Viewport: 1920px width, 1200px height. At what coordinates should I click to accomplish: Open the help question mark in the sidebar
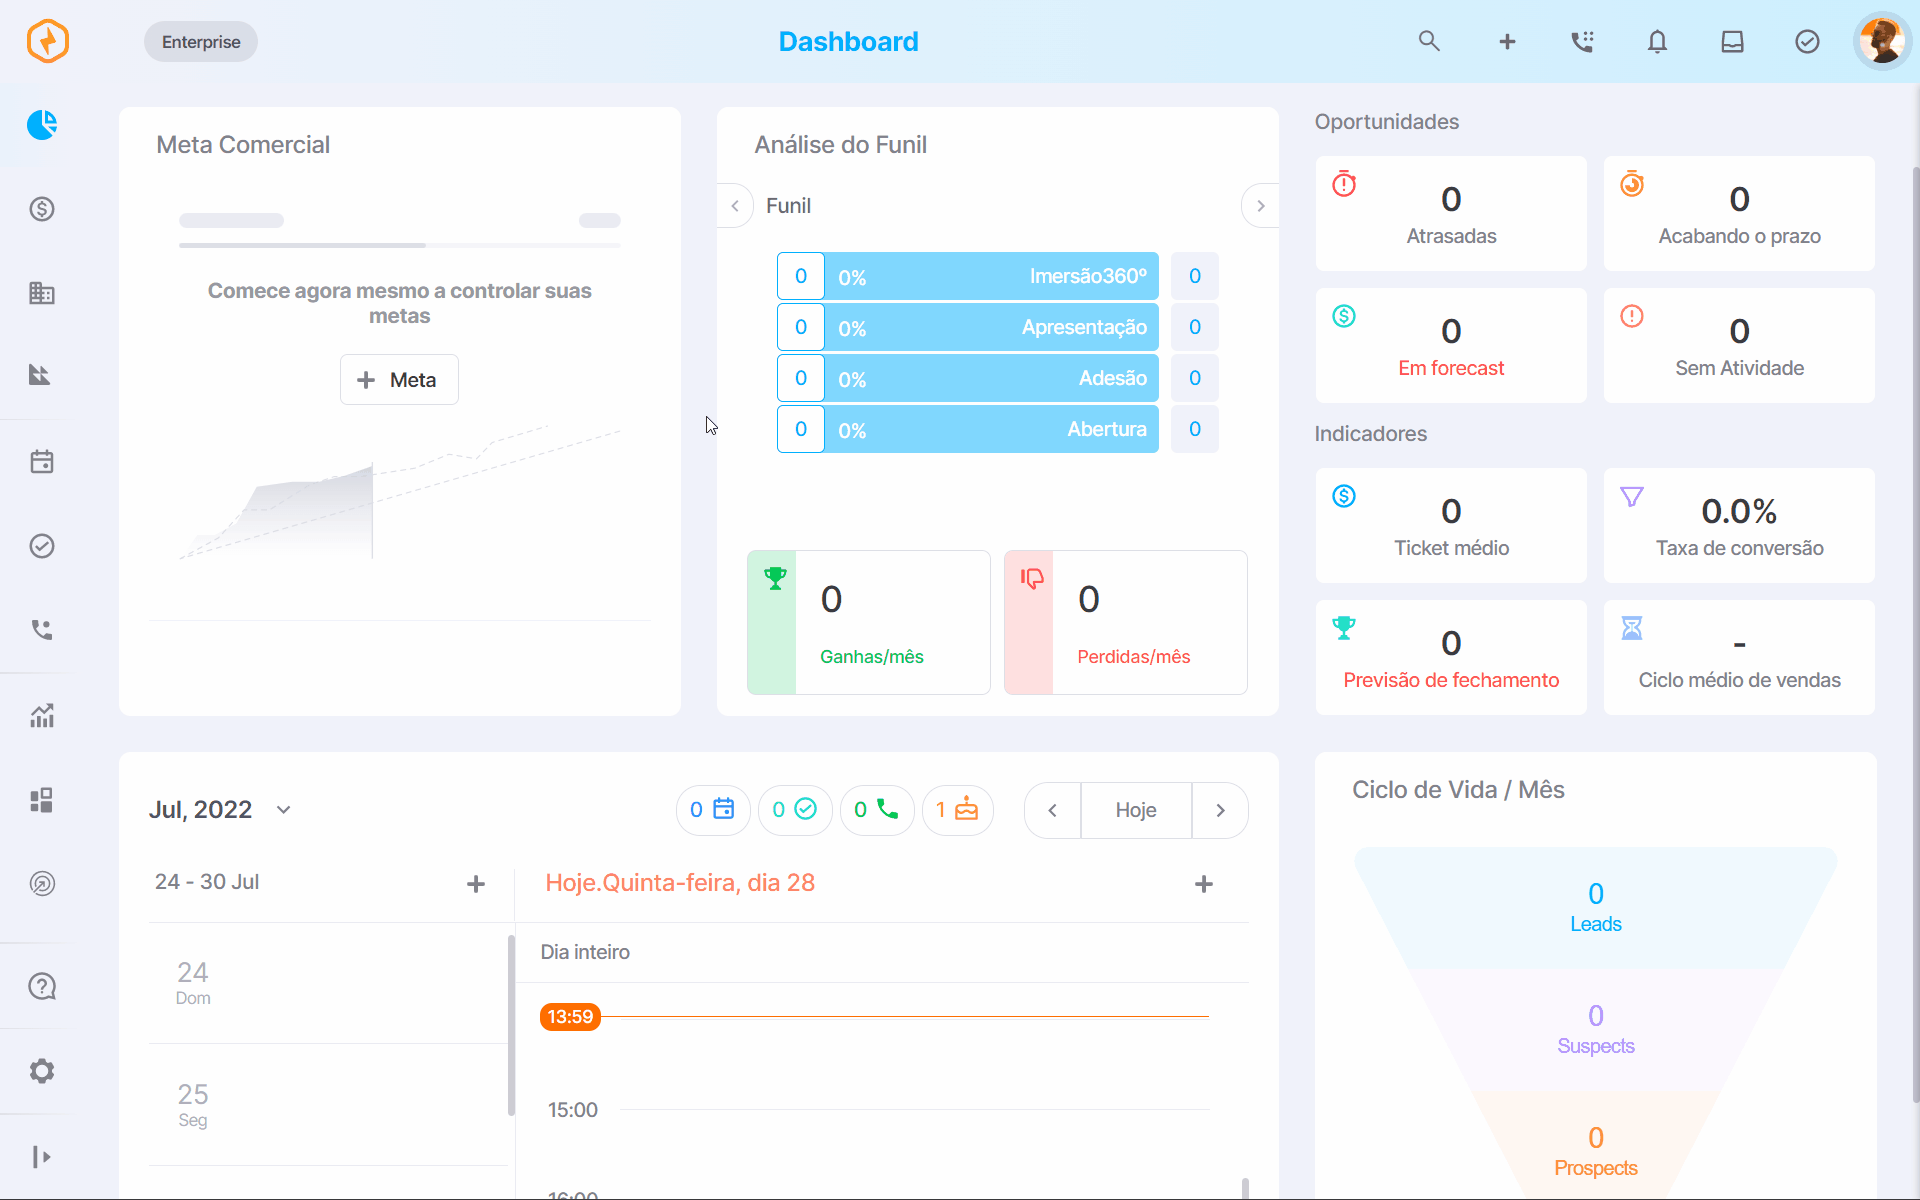[42, 987]
